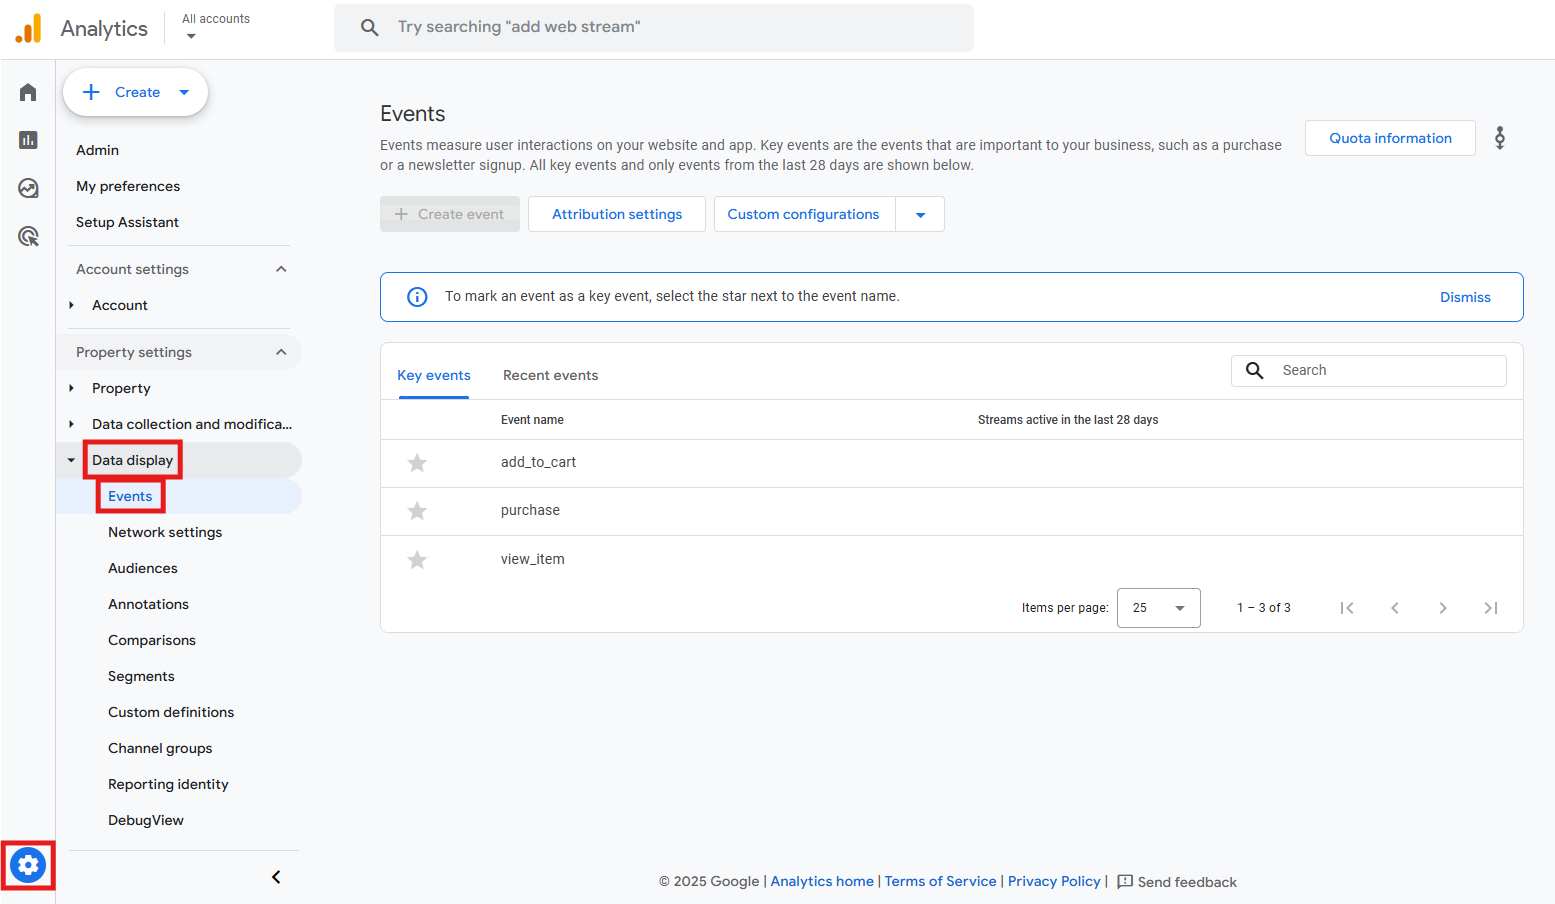Go to the next page of events
Image resolution: width=1555 pixels, height=904 pixels.
tap(1443, 608)
